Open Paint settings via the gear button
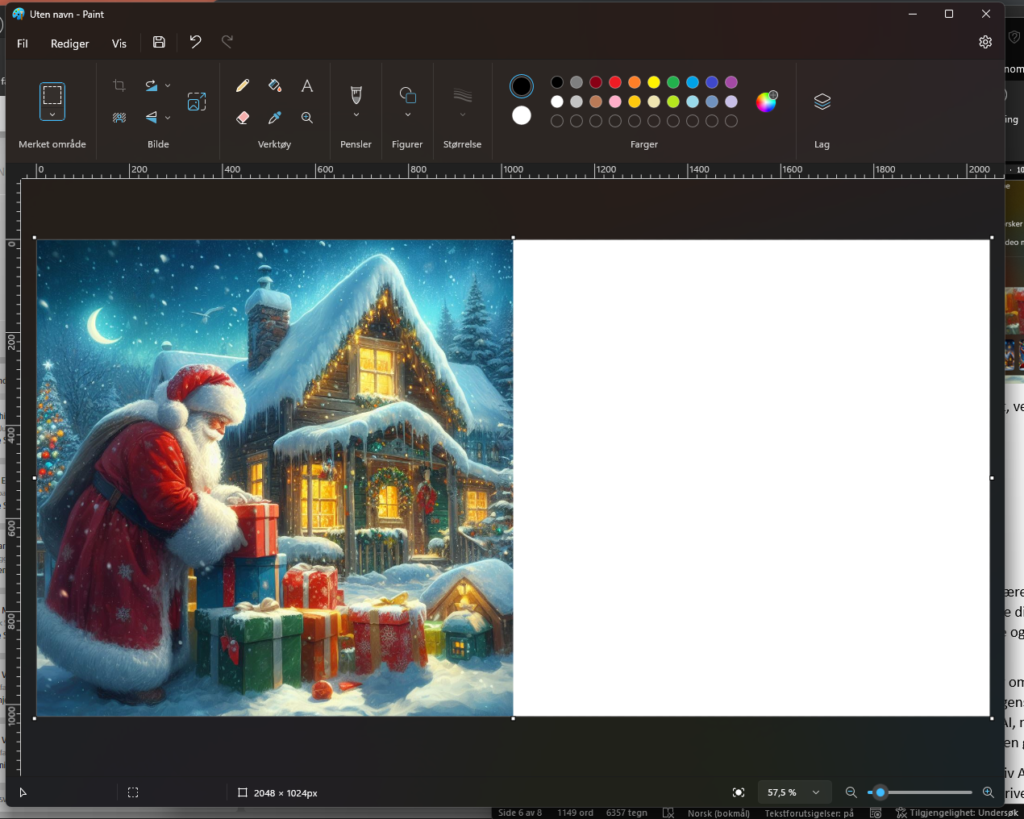Viewport: 1024px width, 819px height. click(985, 42)
